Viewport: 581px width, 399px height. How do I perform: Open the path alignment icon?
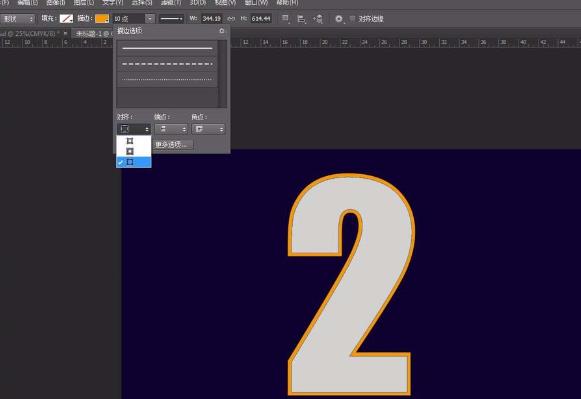coord(302,19)
